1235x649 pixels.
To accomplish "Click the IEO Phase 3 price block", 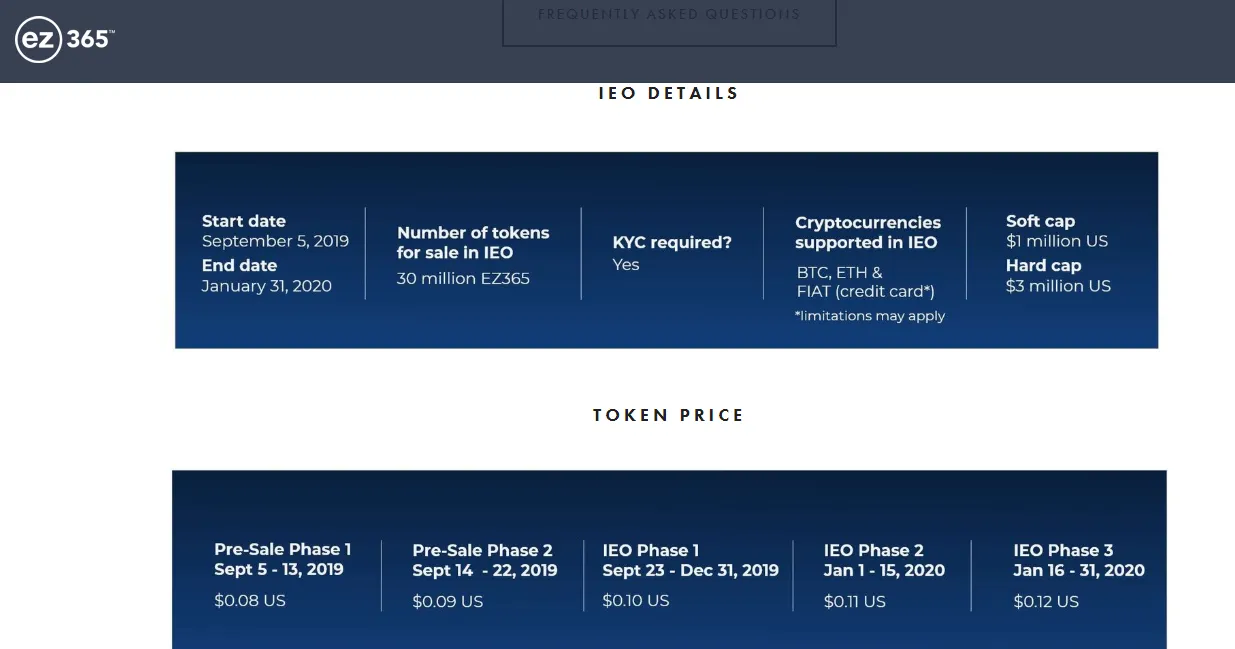I will (1079, 576).
